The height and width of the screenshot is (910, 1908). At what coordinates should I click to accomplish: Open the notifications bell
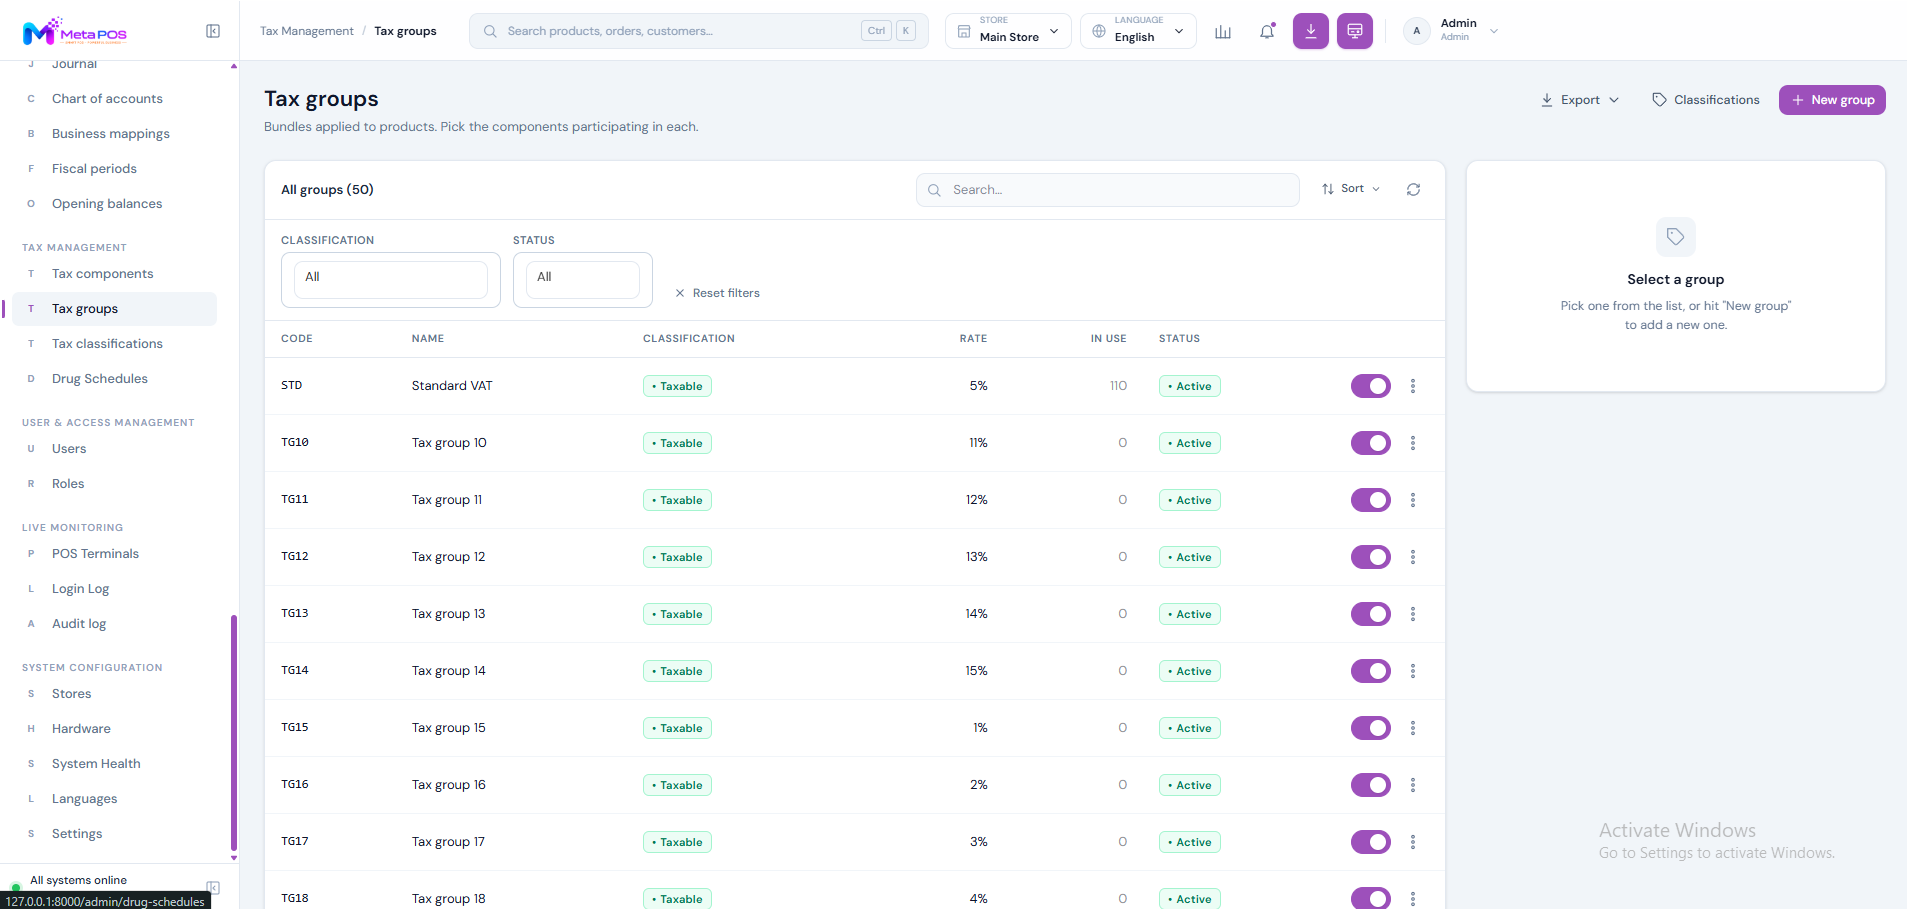pyautogui.click(x=1267, y=31)
